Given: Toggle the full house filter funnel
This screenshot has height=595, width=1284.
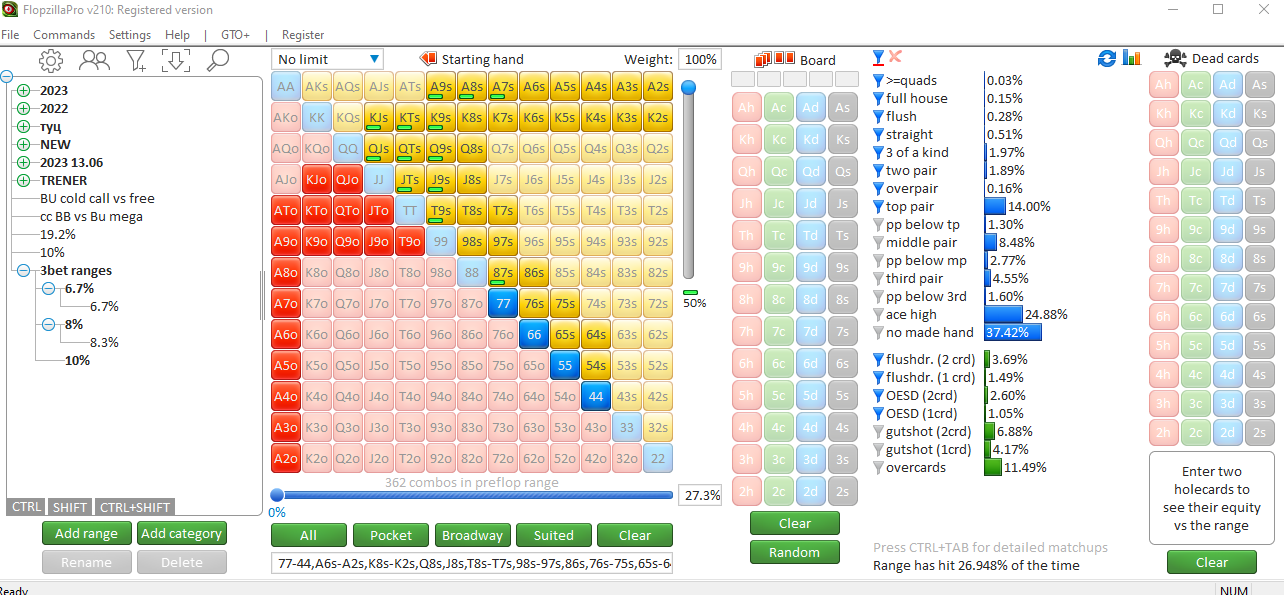Looking at the screenshot, I should (879, 99).
